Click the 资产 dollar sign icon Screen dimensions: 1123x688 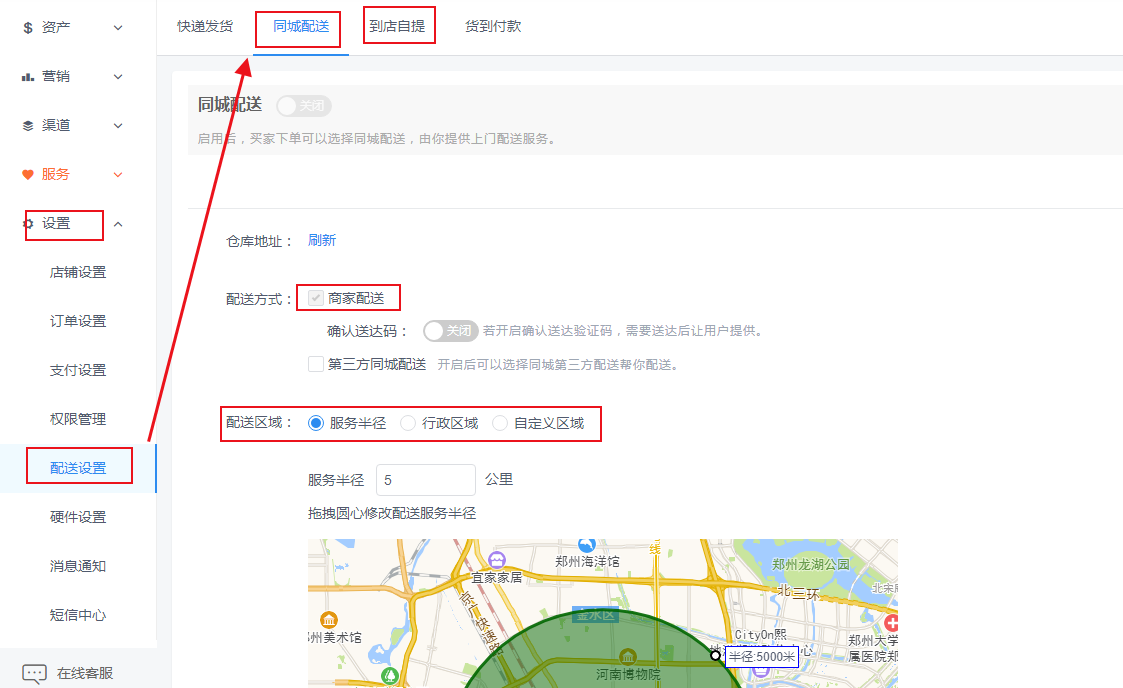coord(28,28)
